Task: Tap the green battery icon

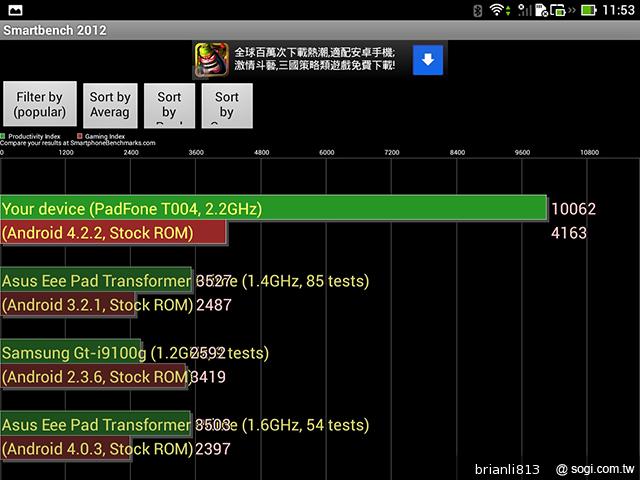Action: pos(589,10)
